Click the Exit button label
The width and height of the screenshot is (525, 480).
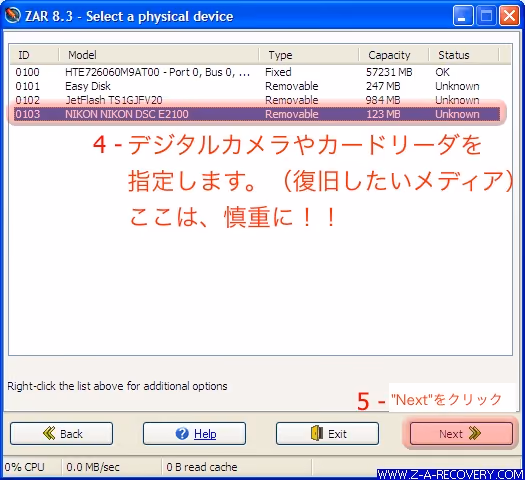[x=337, y=434]
